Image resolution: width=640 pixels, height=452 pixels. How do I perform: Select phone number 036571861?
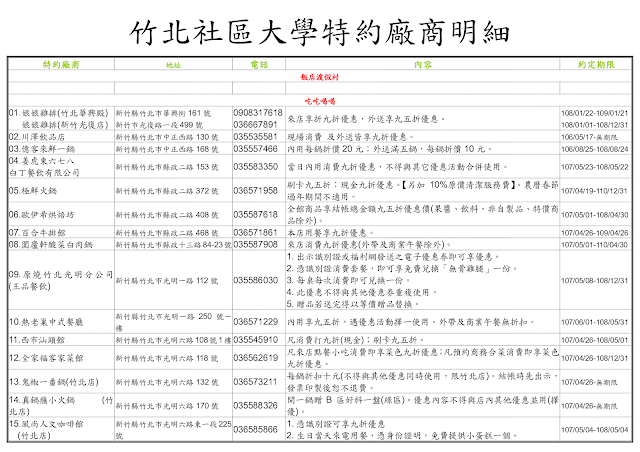pos(255,232)
